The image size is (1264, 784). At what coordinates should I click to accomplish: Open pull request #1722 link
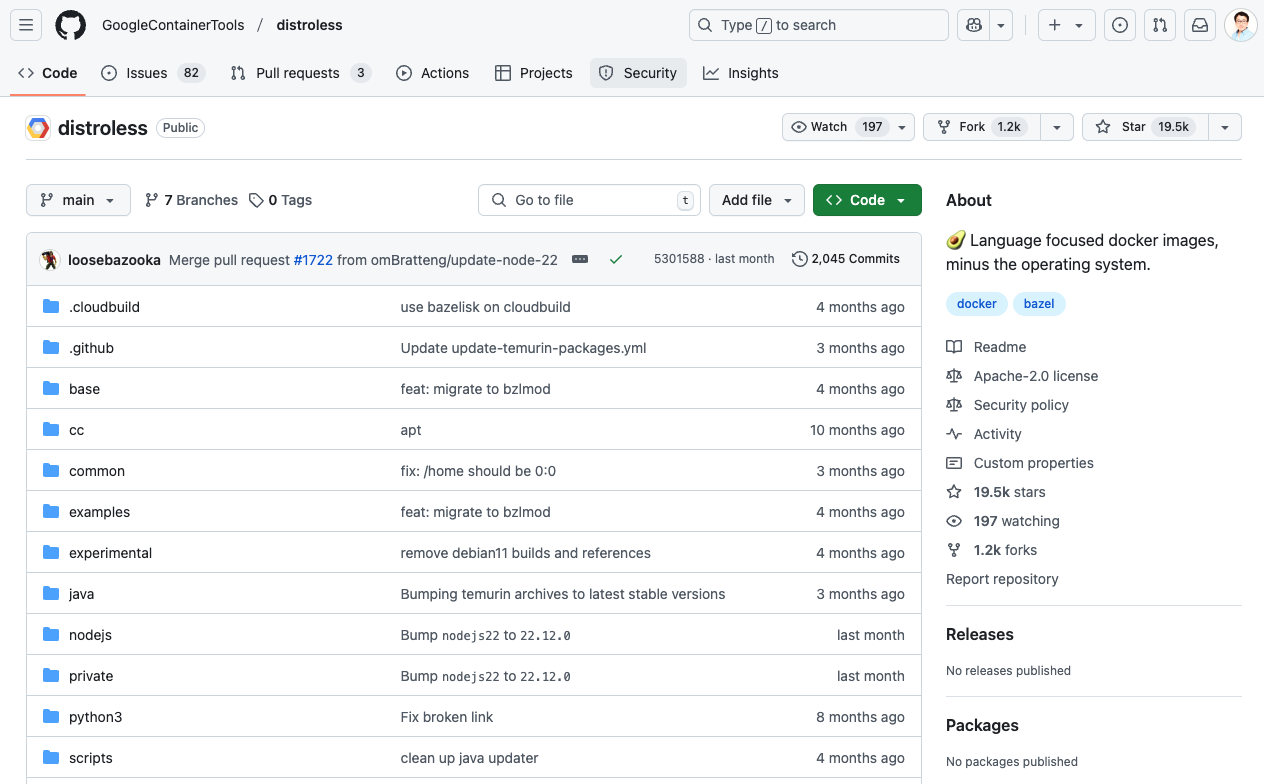tap(313, 260)
